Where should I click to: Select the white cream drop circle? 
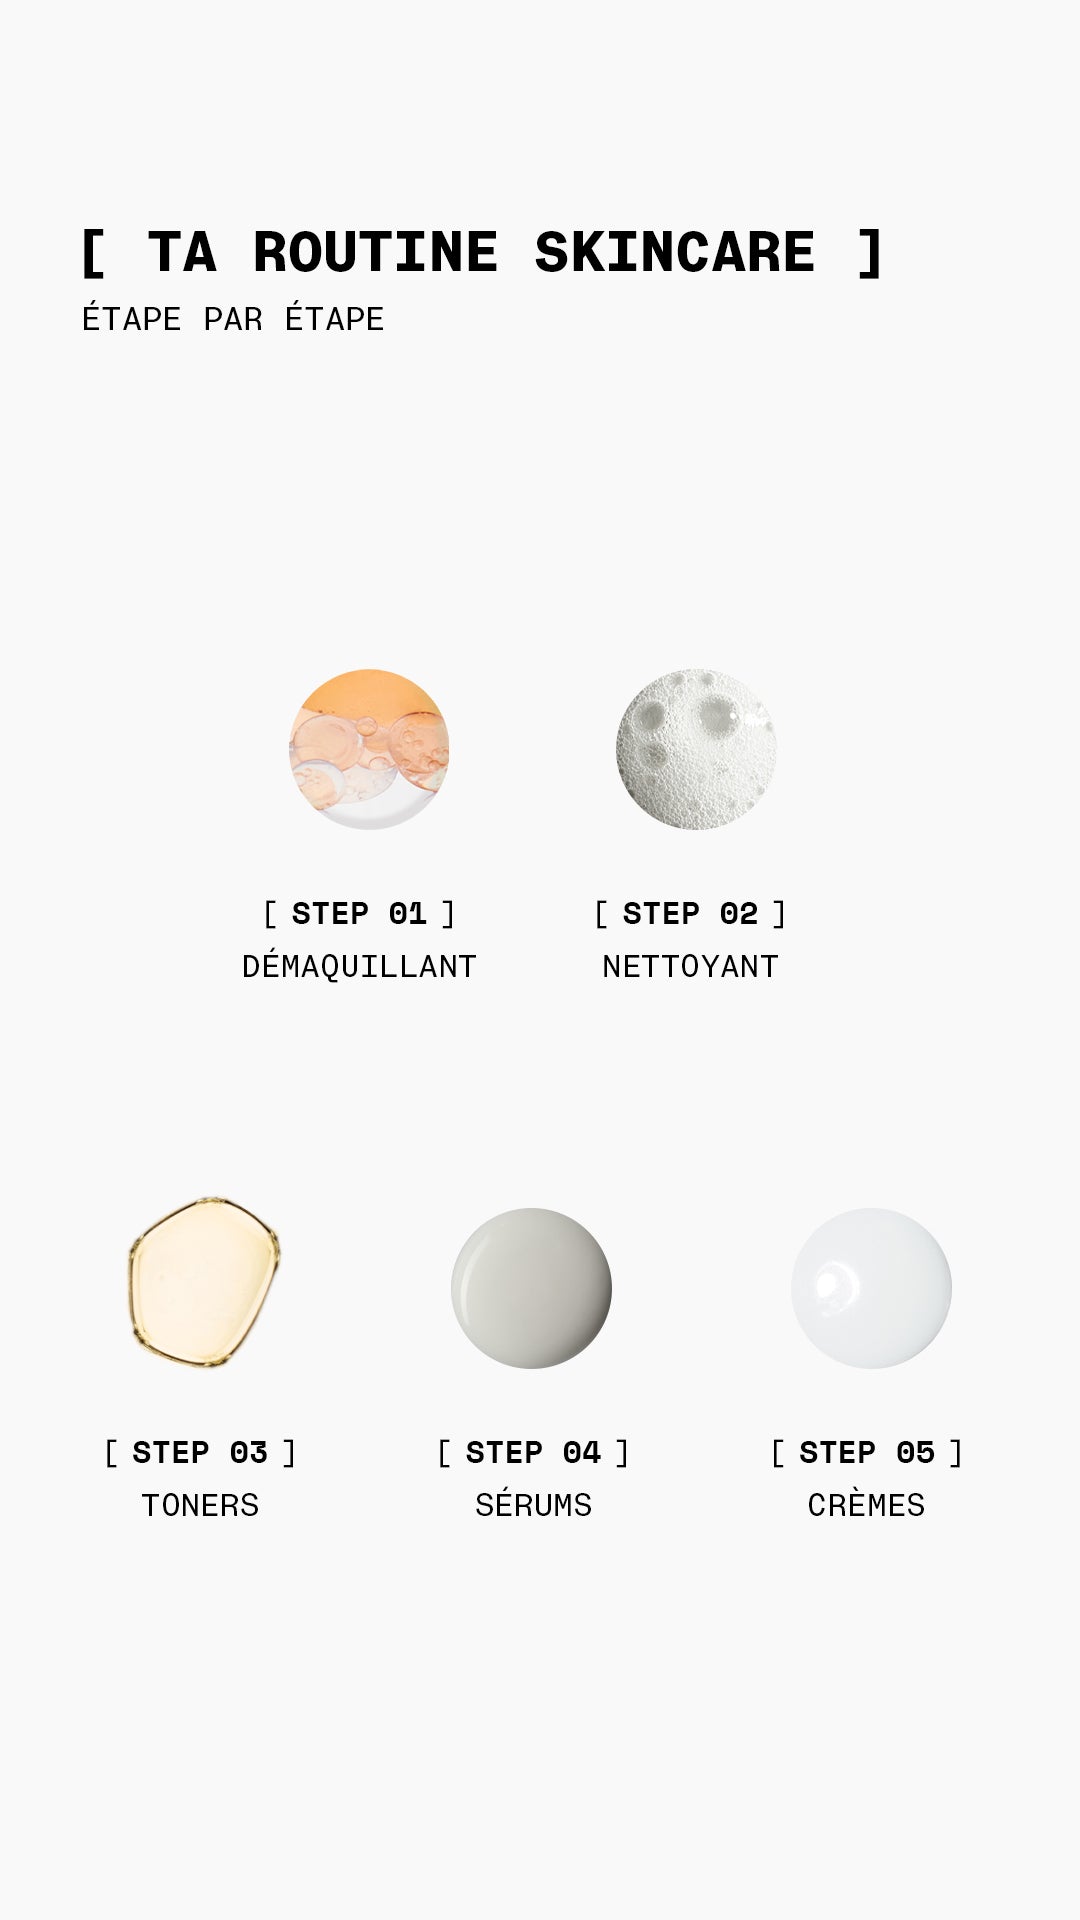click(x=871, y=1288)
